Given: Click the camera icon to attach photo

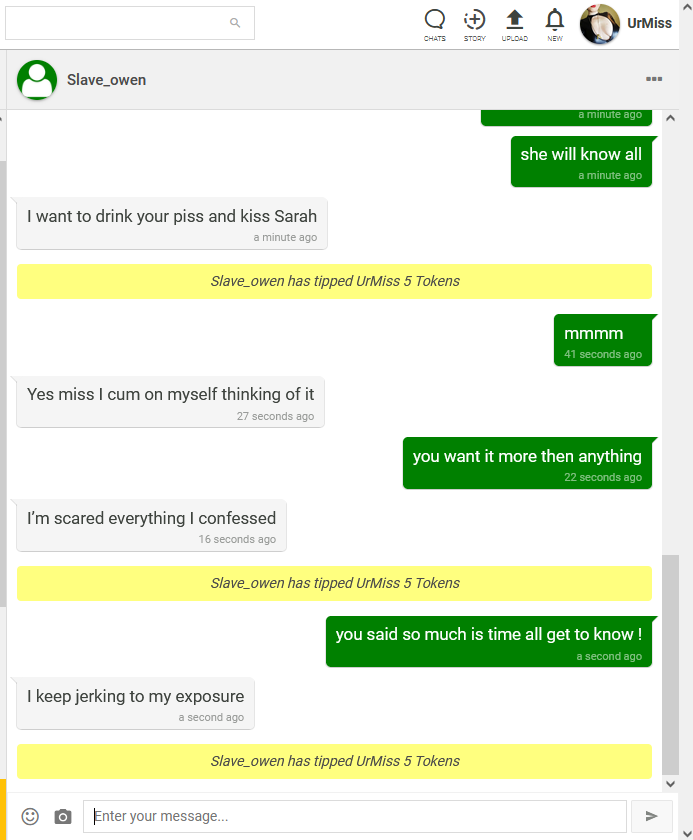Looking at the screenshot, I should tap(63, 816).
